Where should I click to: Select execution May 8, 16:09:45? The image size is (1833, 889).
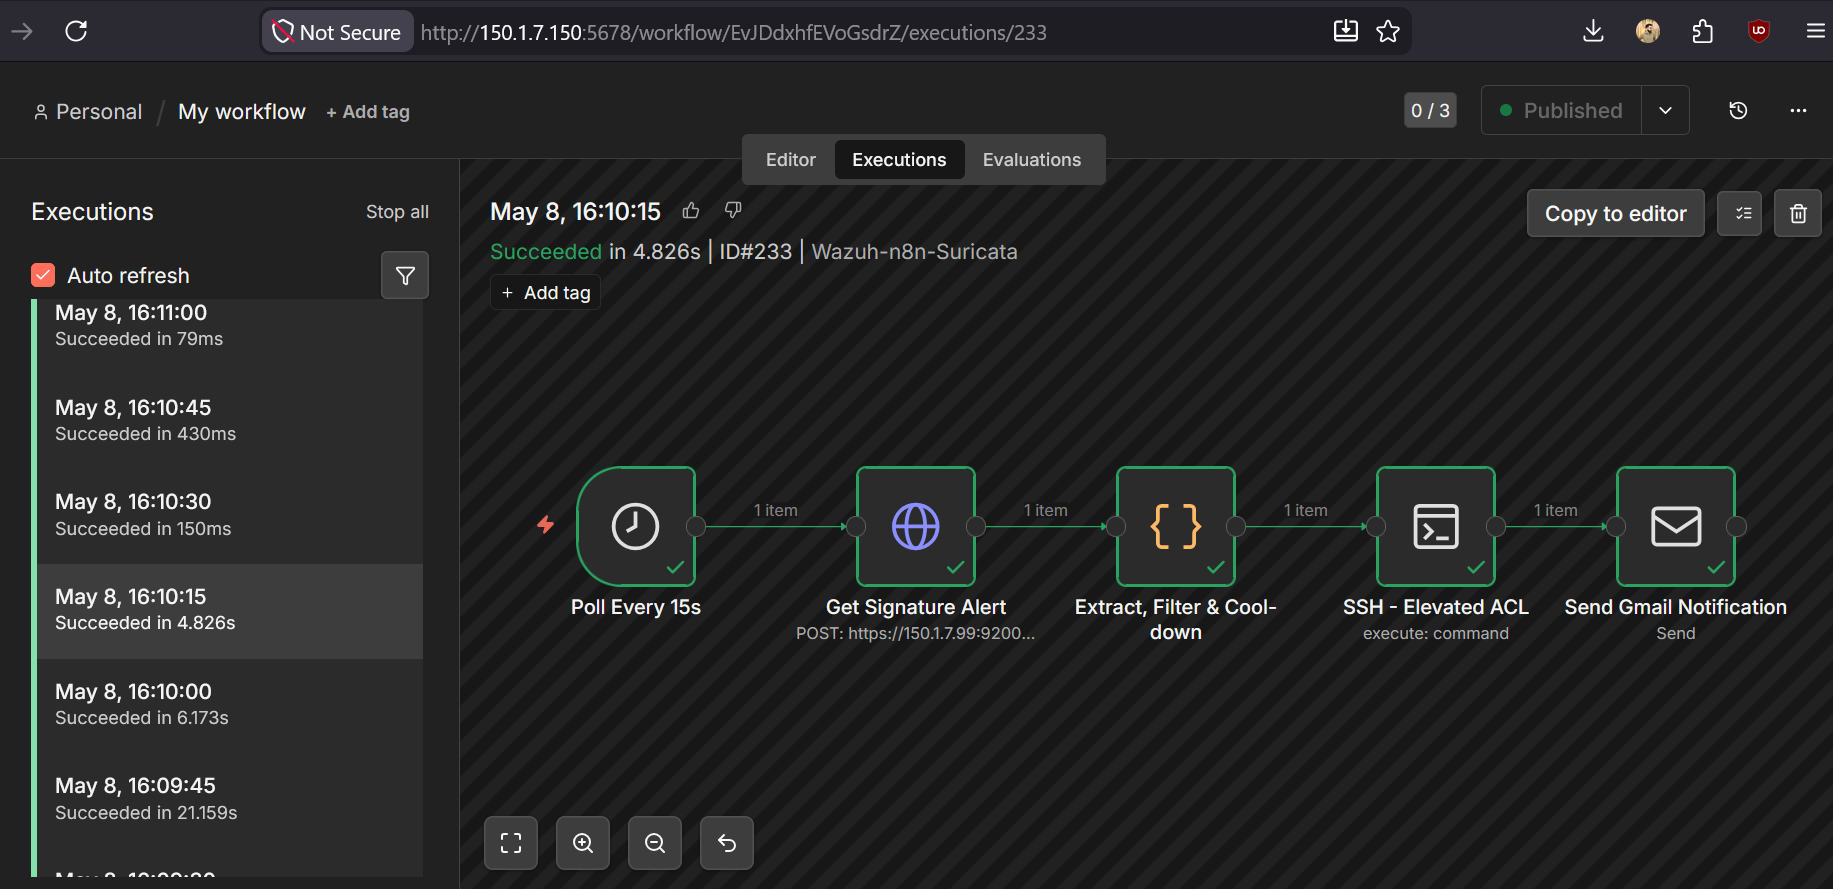tap(229, 800)
